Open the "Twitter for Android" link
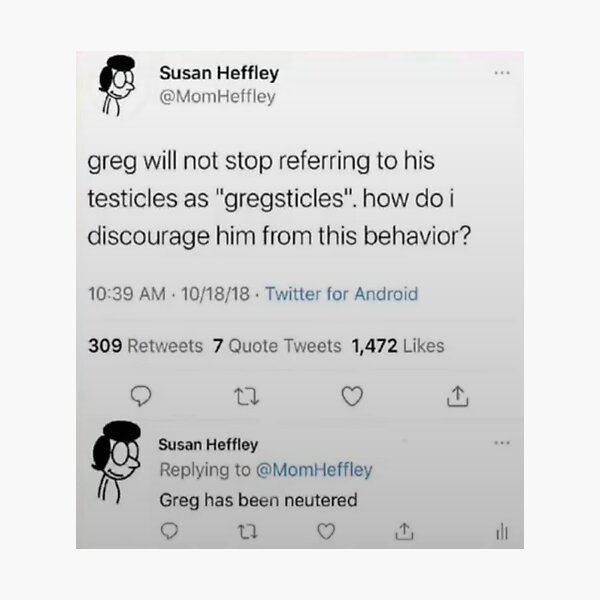 point(343,294)
